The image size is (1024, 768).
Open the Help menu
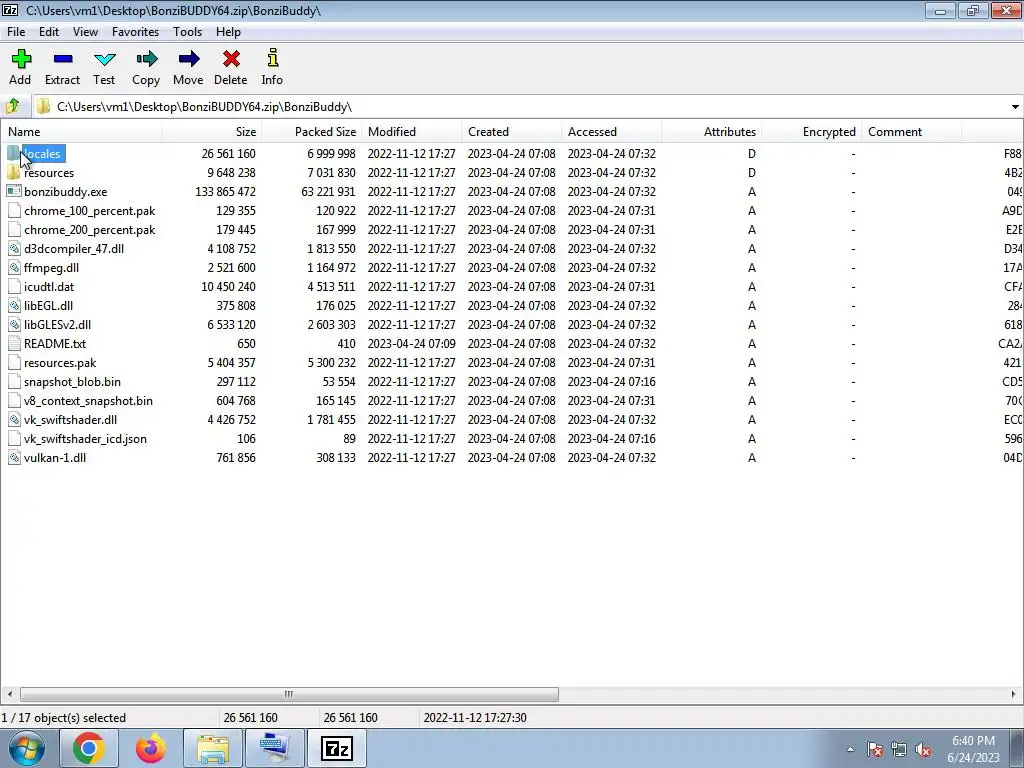click(x=228, y=31)
